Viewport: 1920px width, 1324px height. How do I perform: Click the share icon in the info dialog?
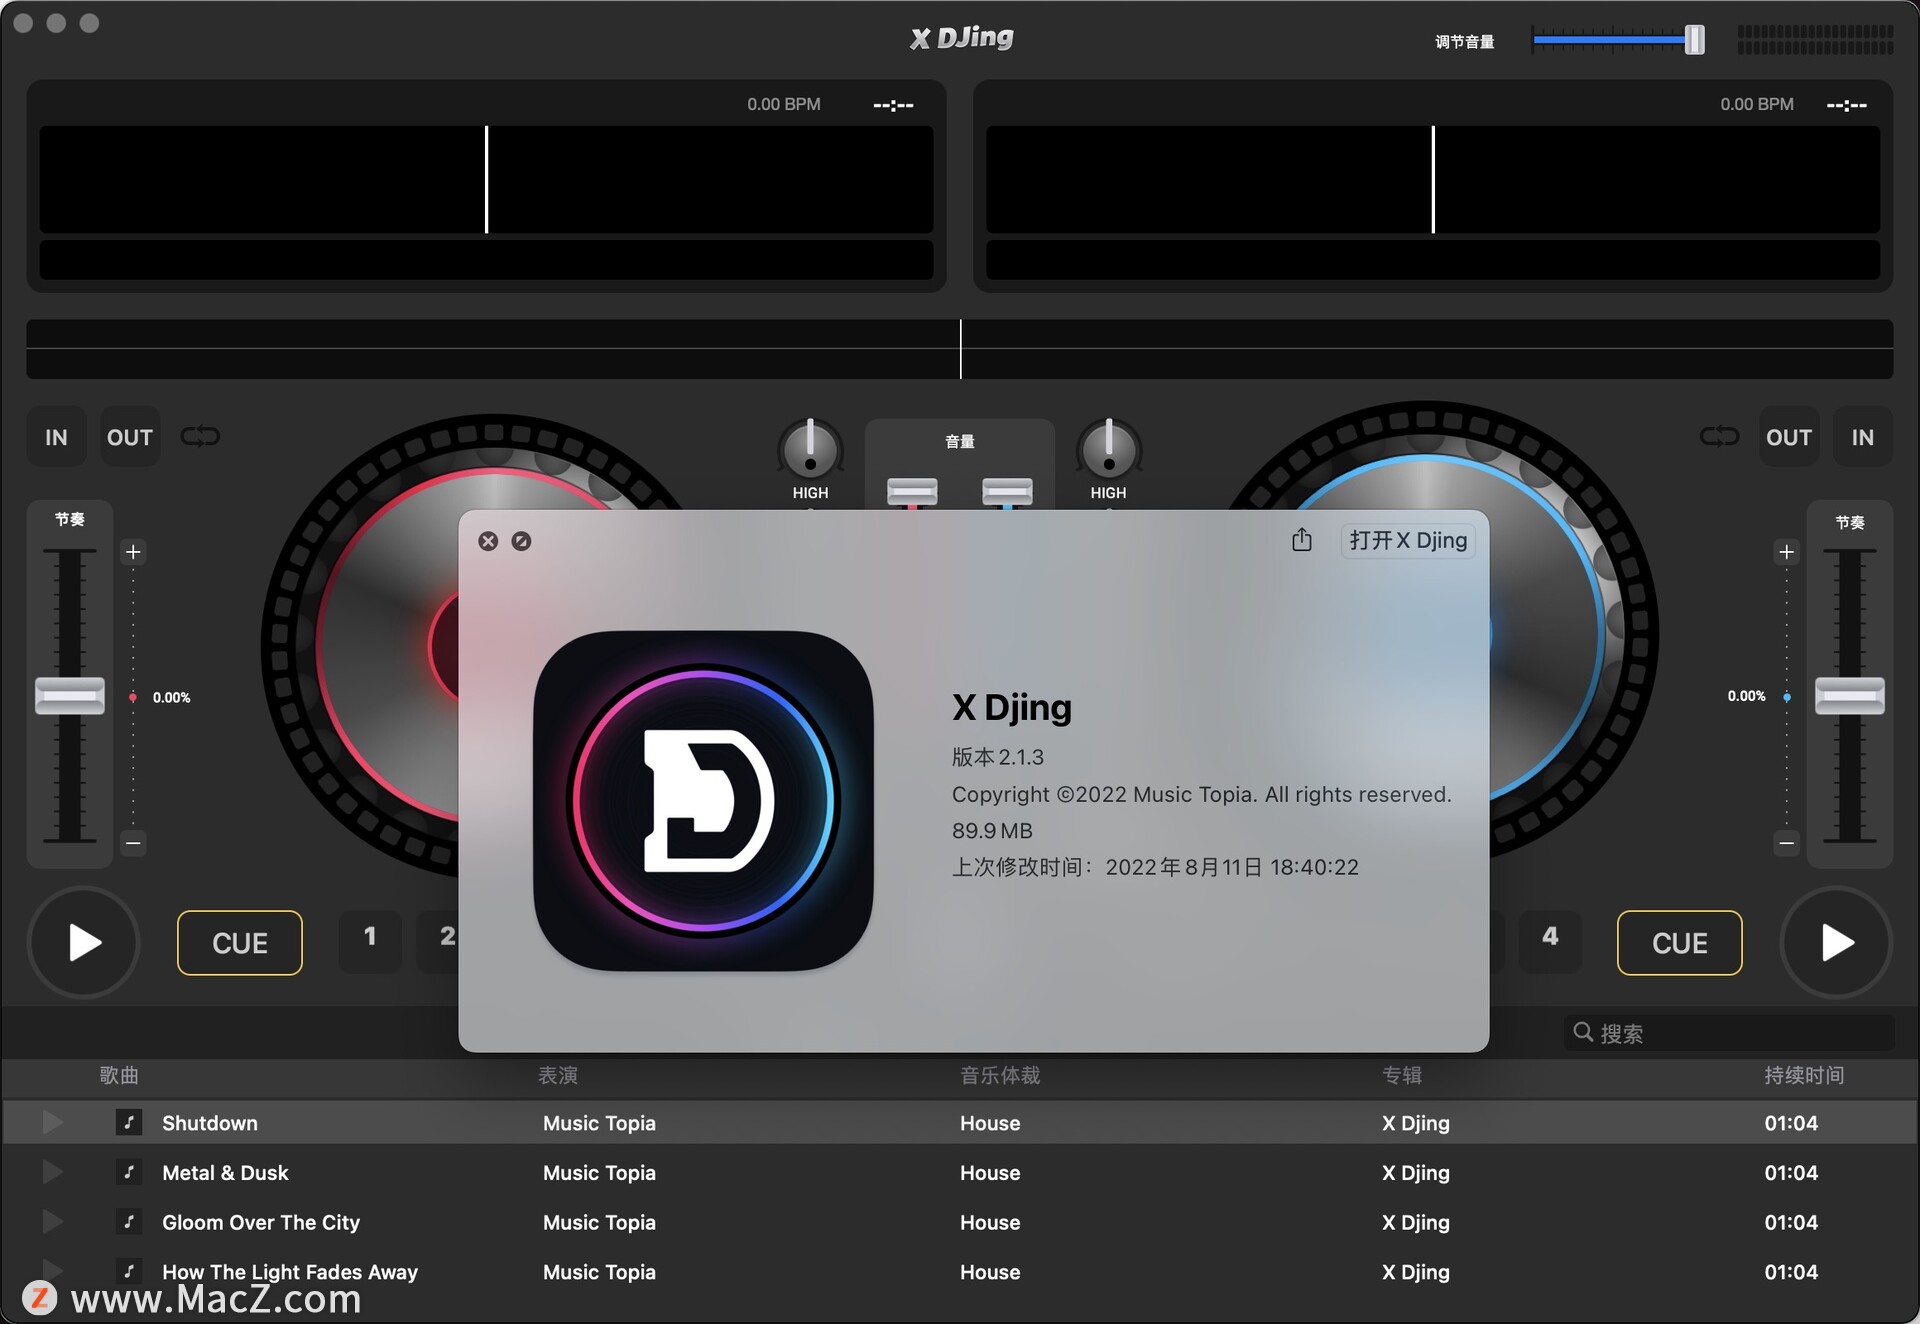coord(1302,540)
